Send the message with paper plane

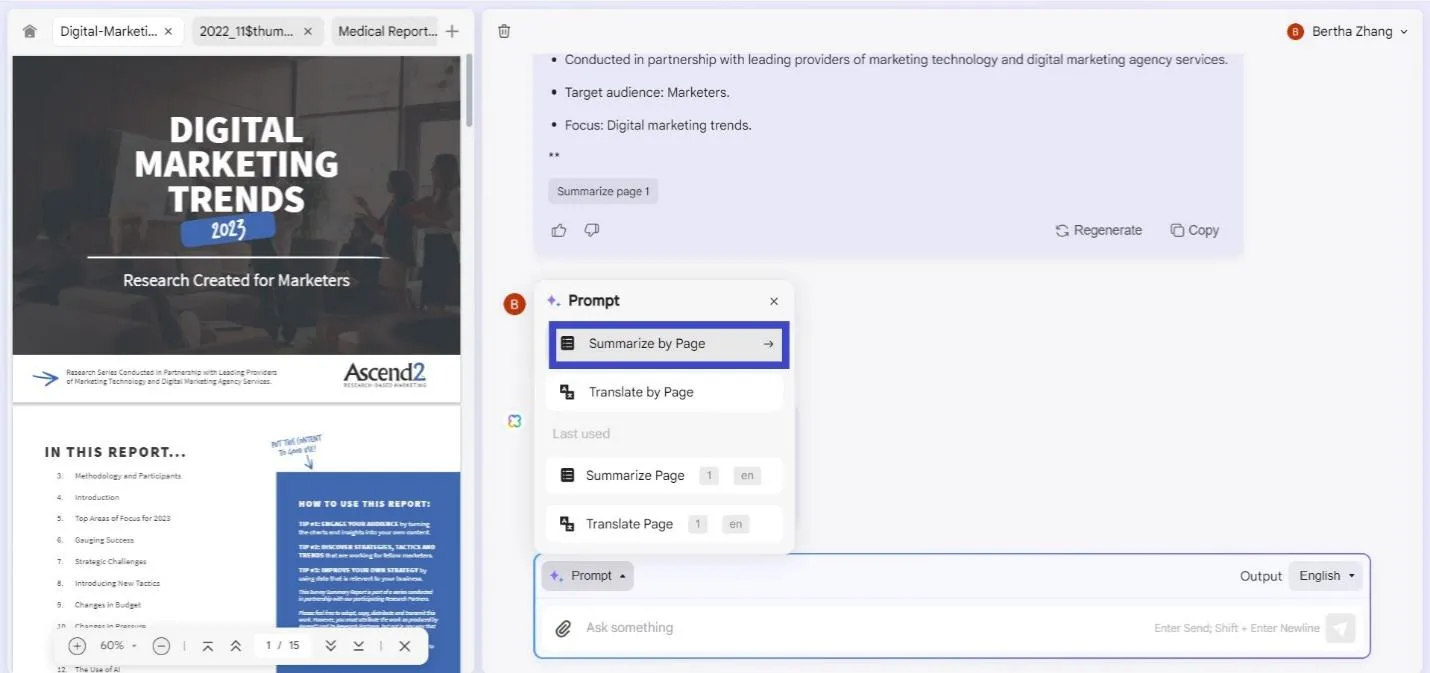(1340, 628)
